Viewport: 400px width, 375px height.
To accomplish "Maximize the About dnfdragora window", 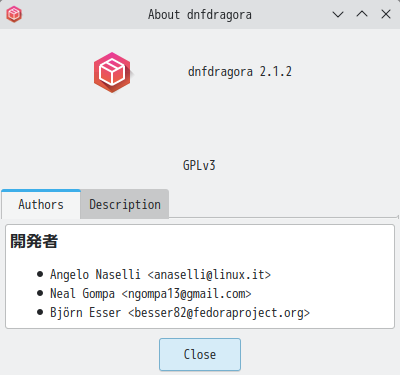I will (362, 14).
